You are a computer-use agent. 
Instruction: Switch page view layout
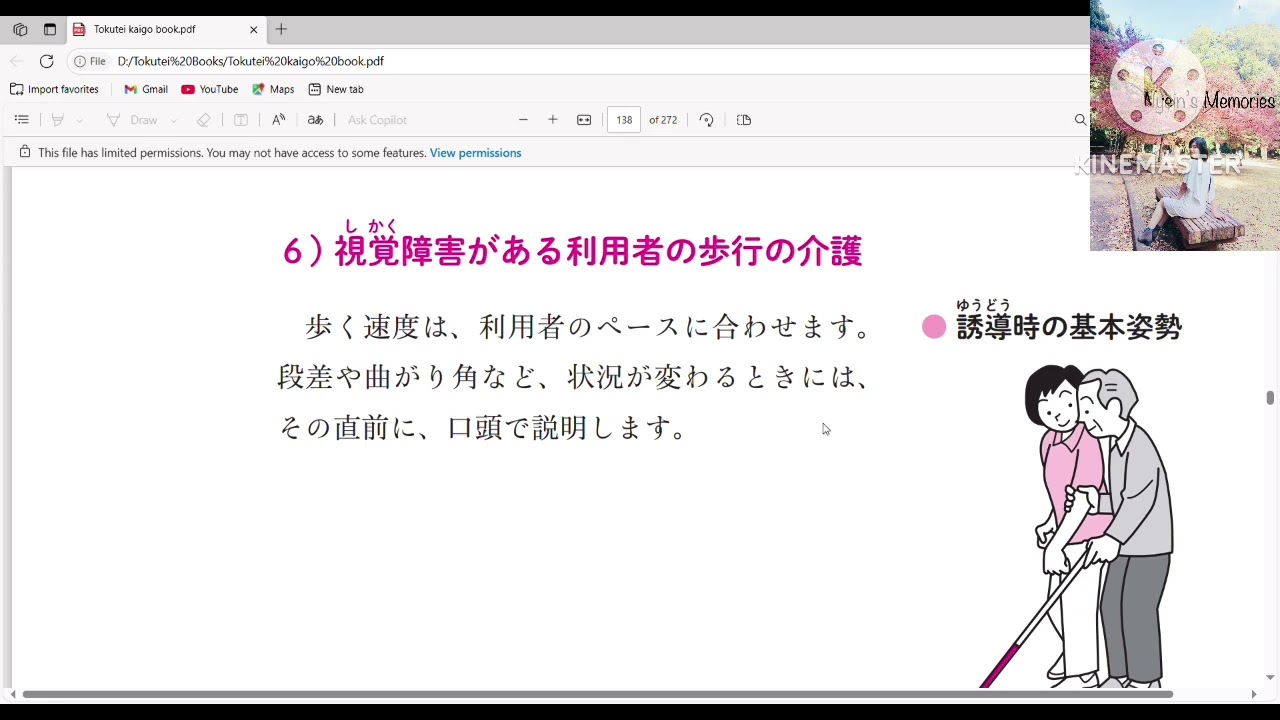(x=744, y=120)
